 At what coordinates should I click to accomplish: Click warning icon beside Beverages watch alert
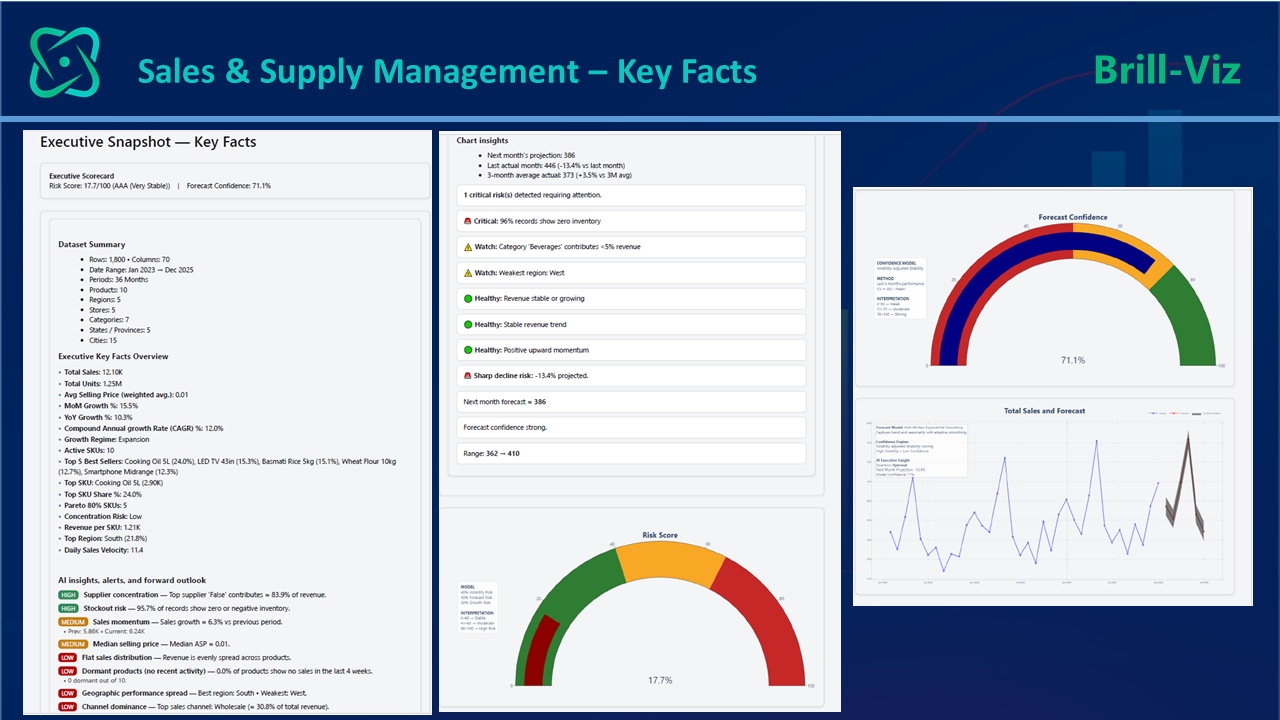[468, 247]
